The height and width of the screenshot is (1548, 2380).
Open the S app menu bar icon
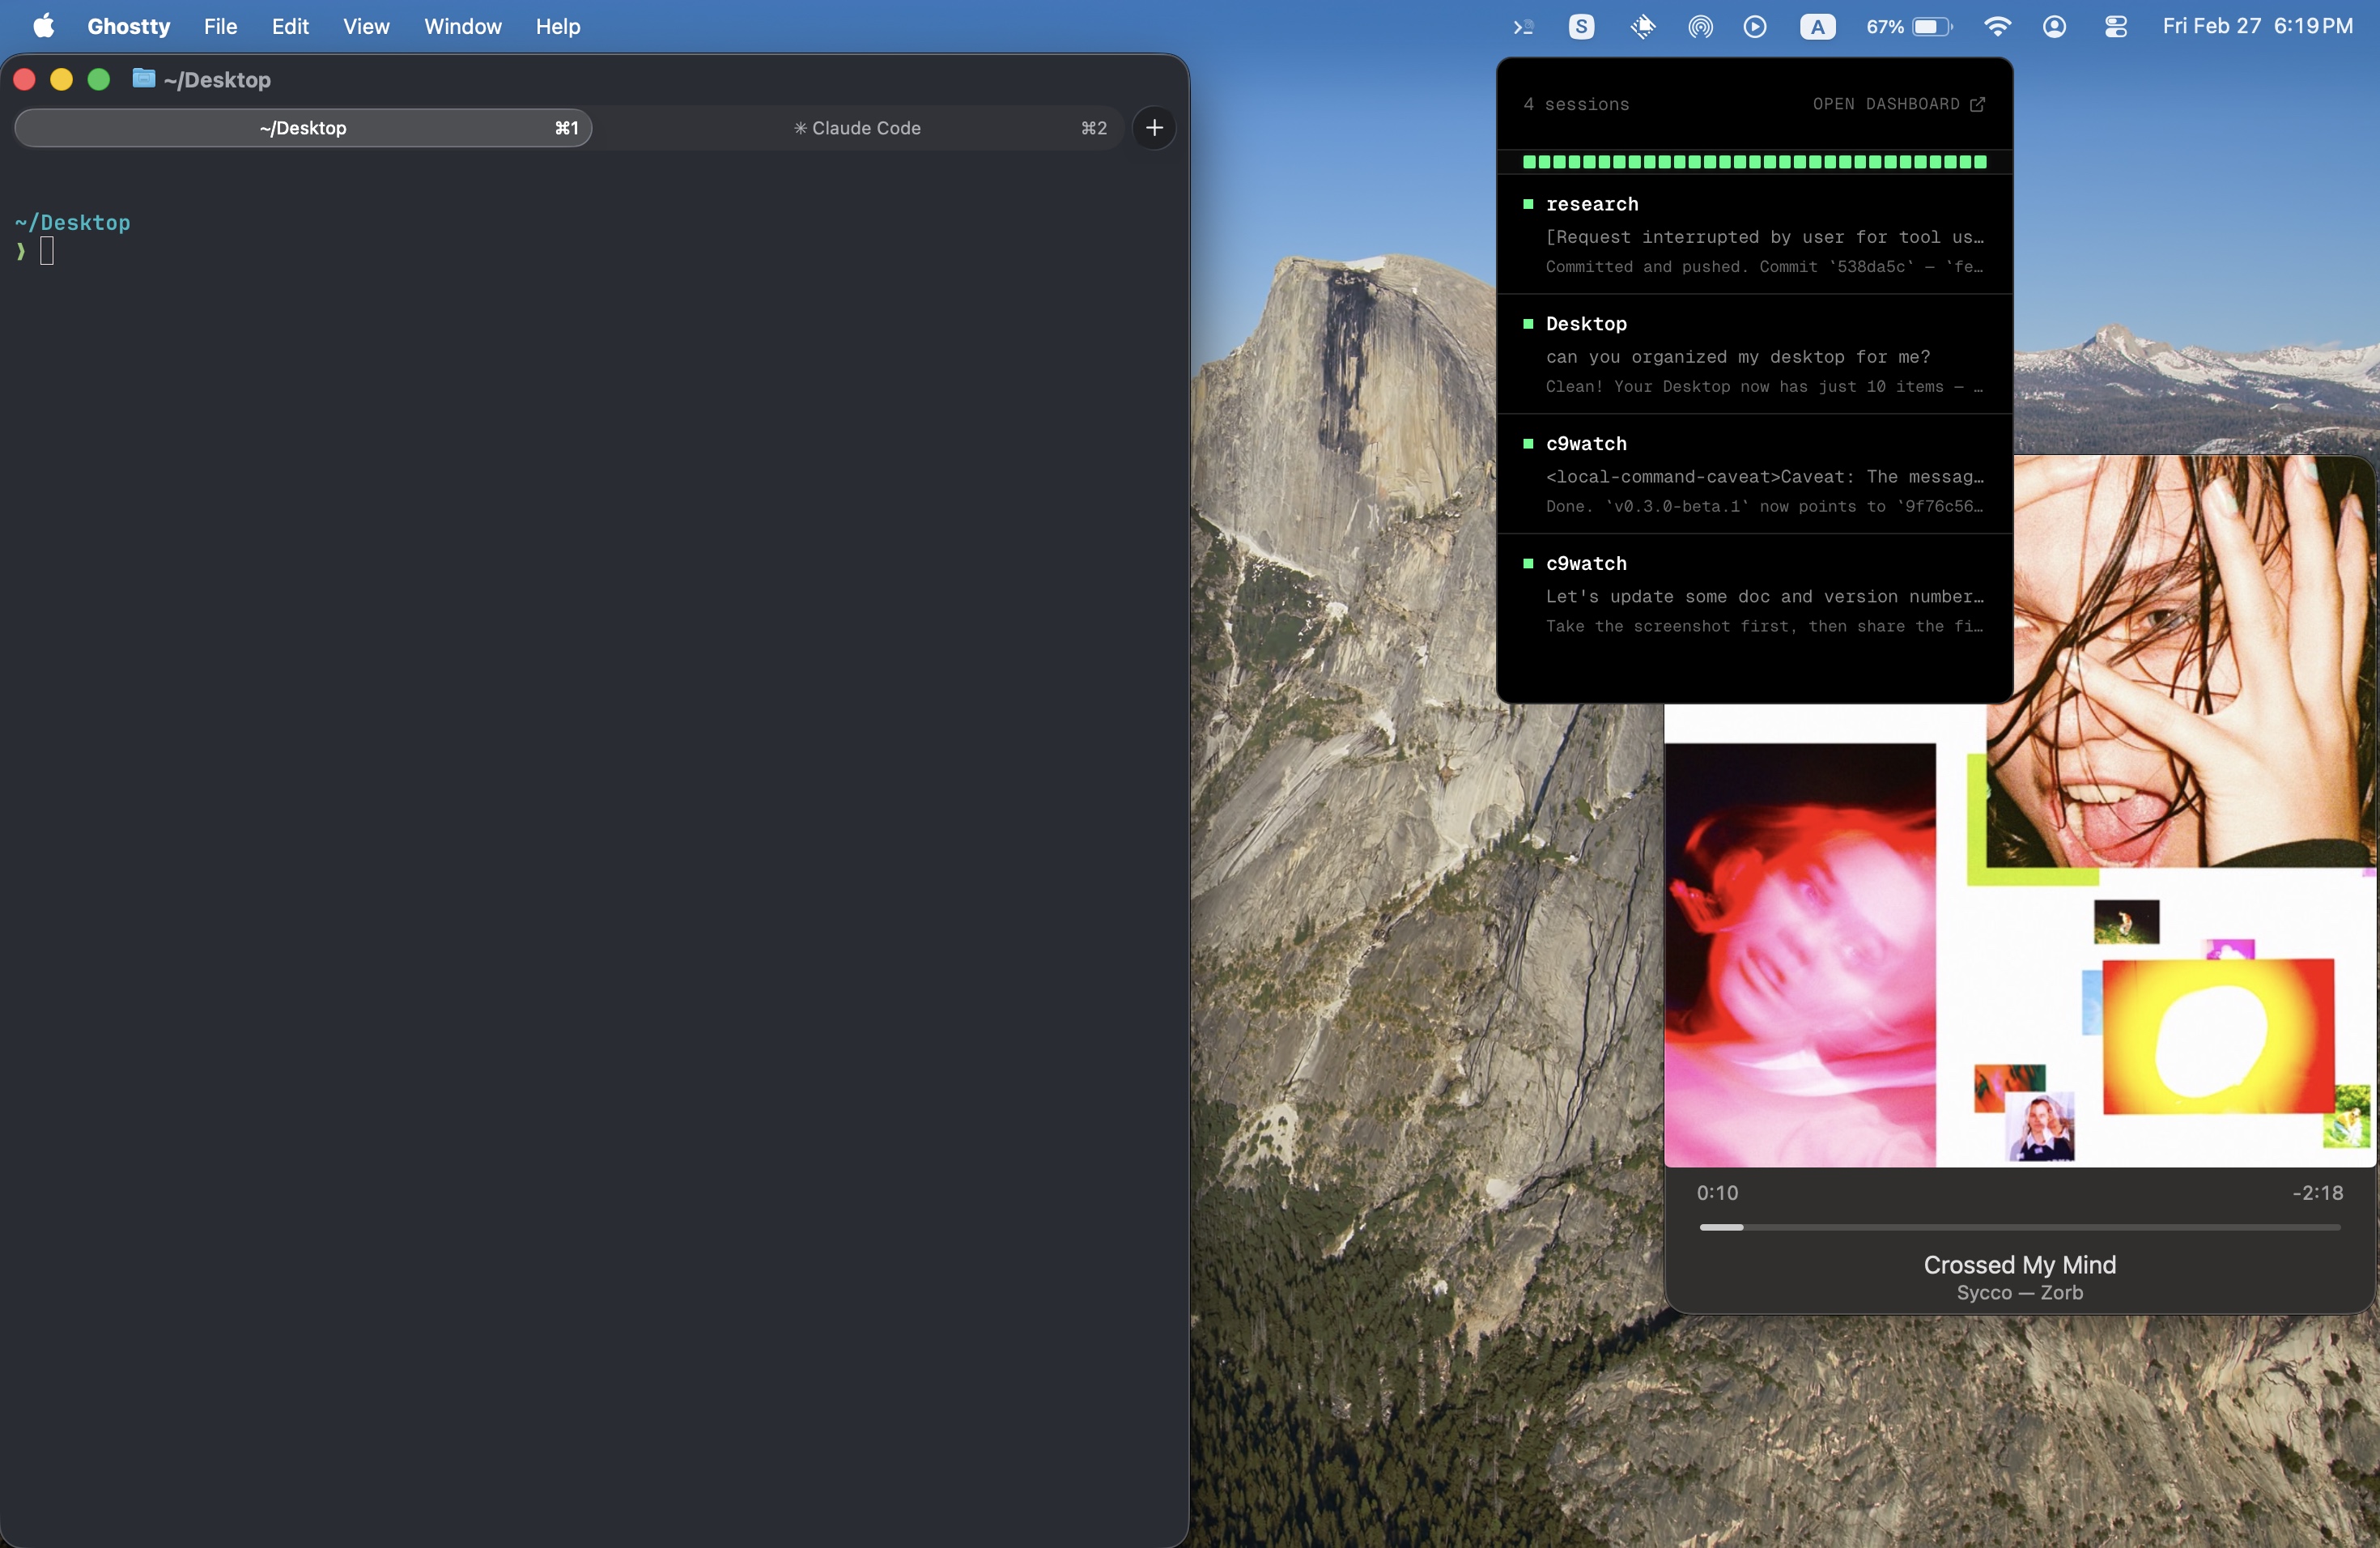(1581, 27)
